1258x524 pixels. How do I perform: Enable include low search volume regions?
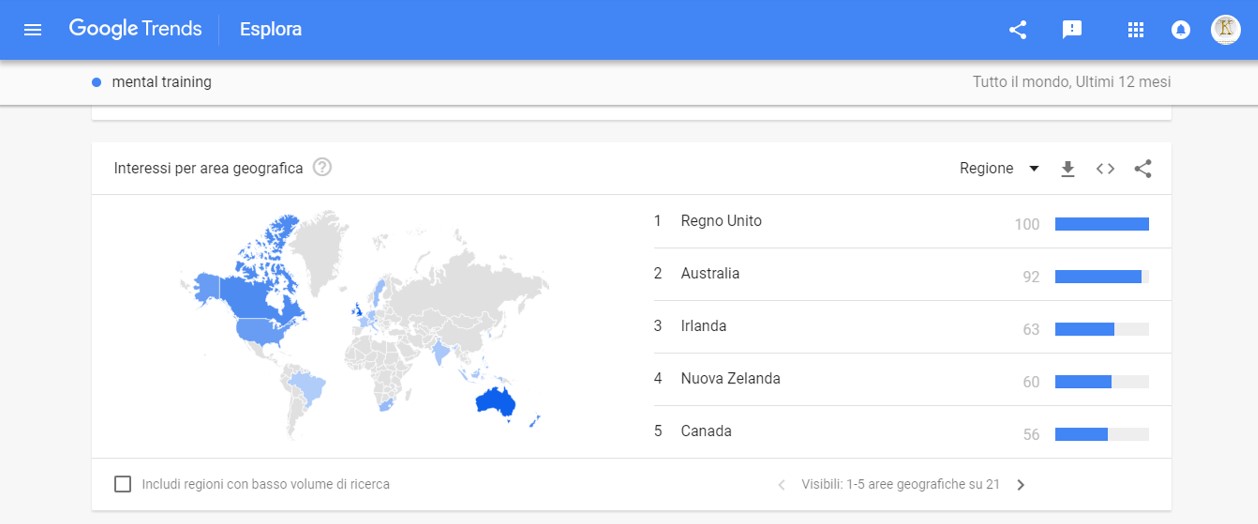click(123, 484)
